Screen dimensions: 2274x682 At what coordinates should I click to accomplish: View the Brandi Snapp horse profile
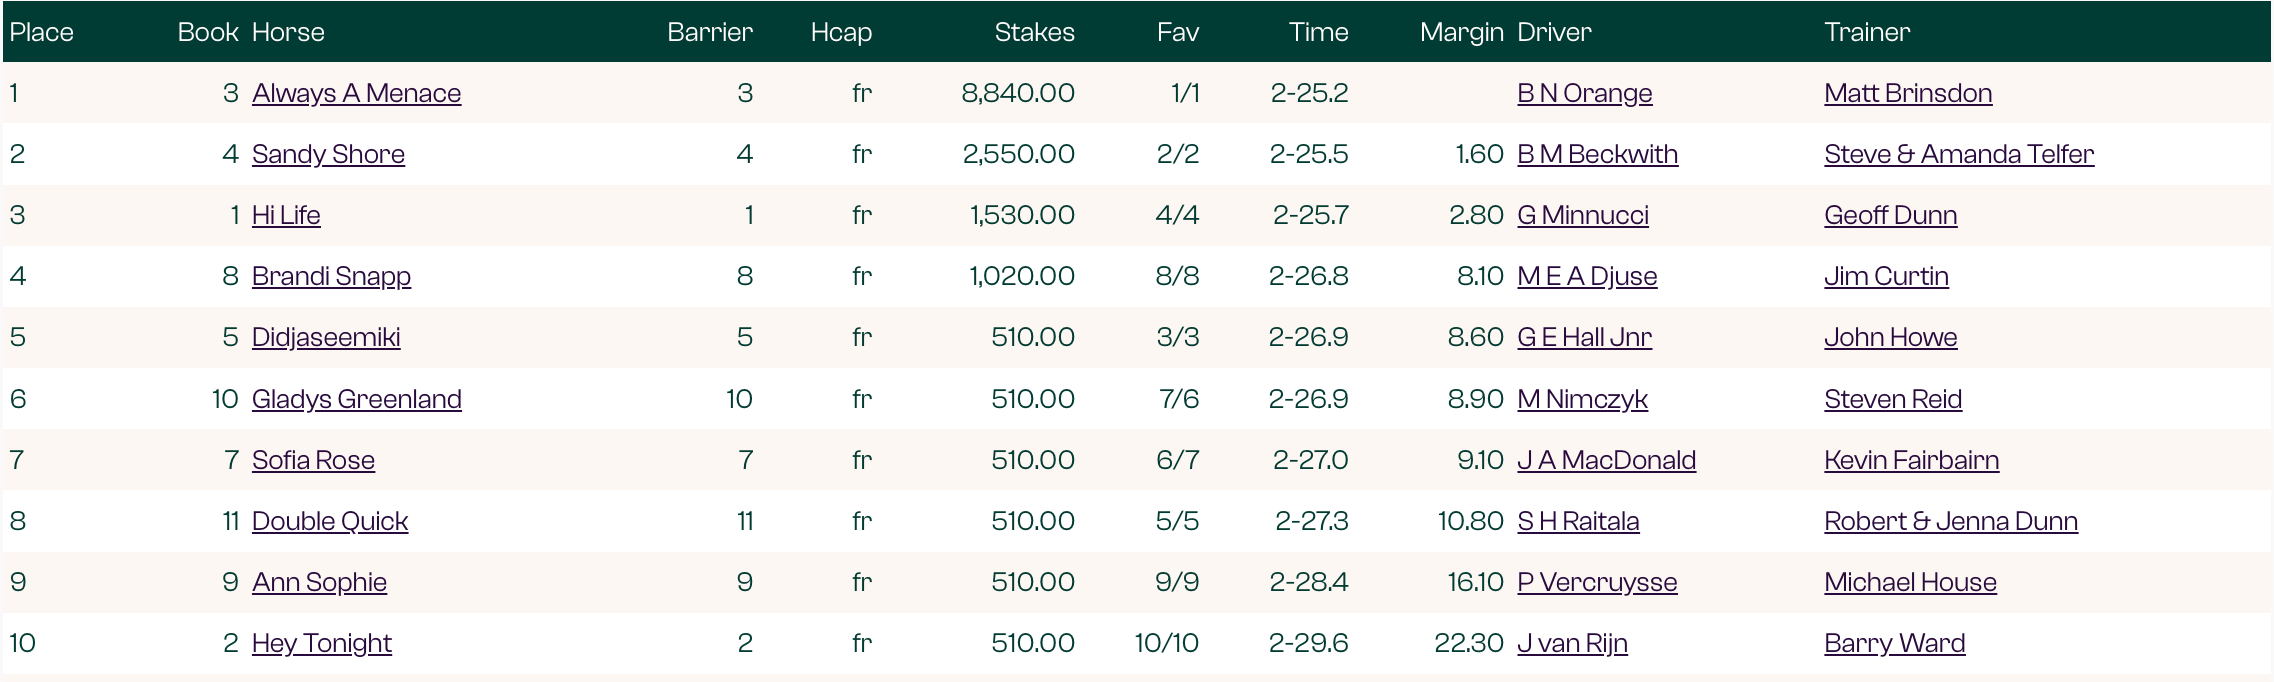331,276
